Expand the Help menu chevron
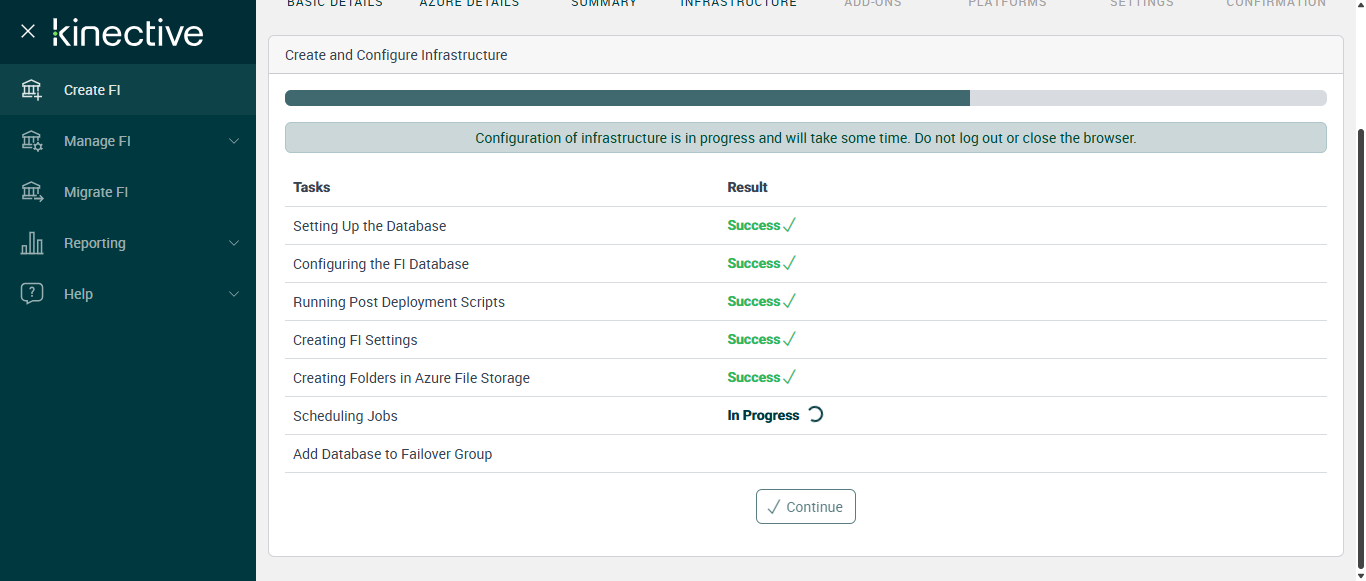 (x=234, y=294)
